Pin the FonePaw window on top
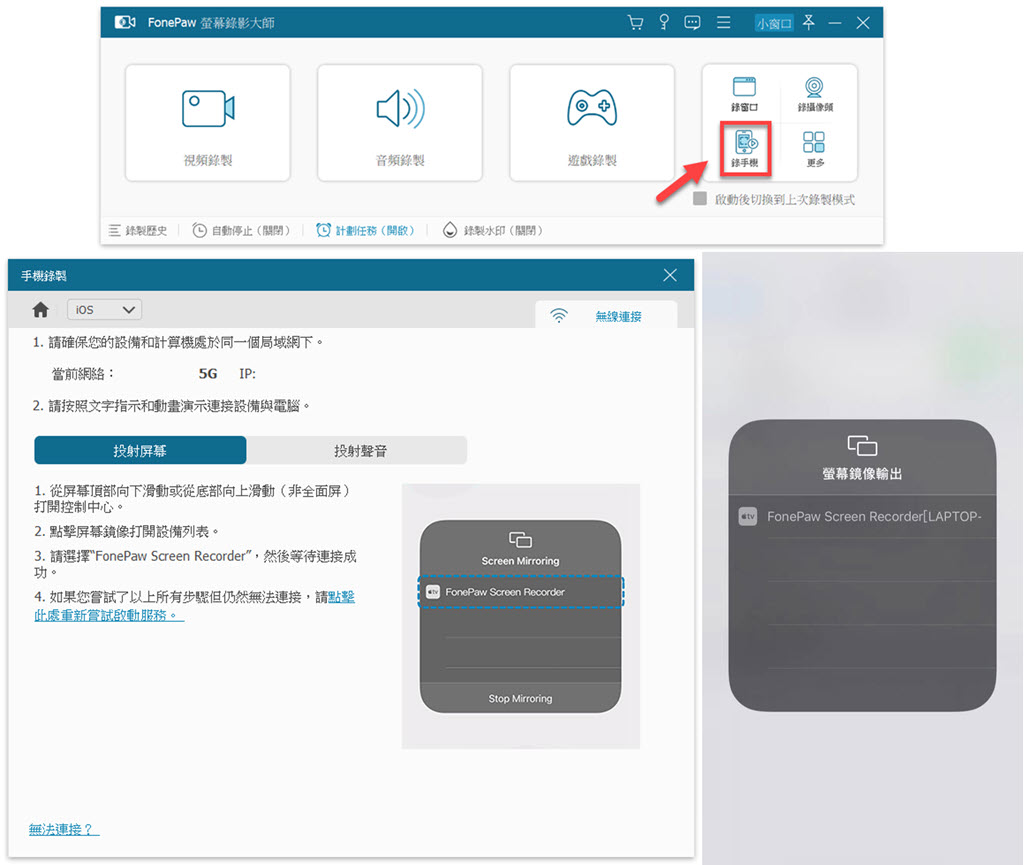 (808, 23)
